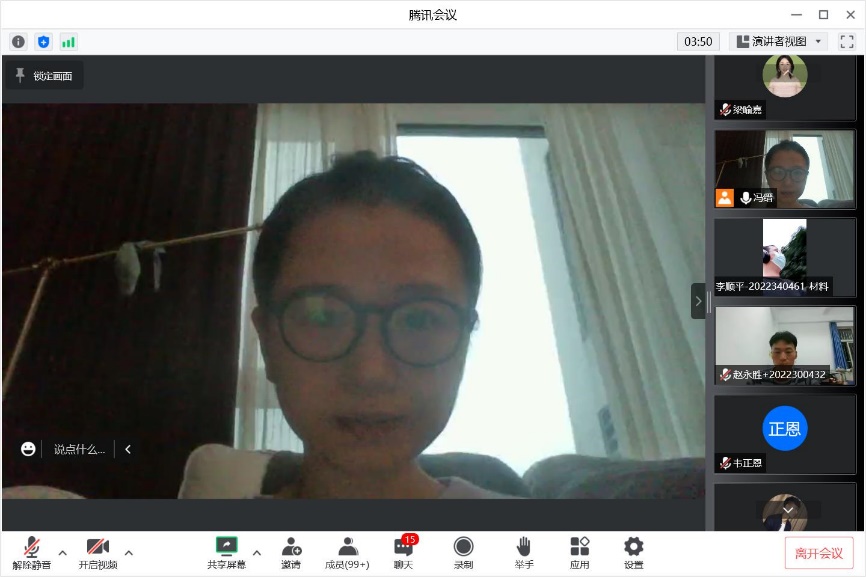Viewport: 866px width, 577px height.
Task: Open the 演讲者视图 view dropdown
Action: pyautogui.click(x=778, y=42)
